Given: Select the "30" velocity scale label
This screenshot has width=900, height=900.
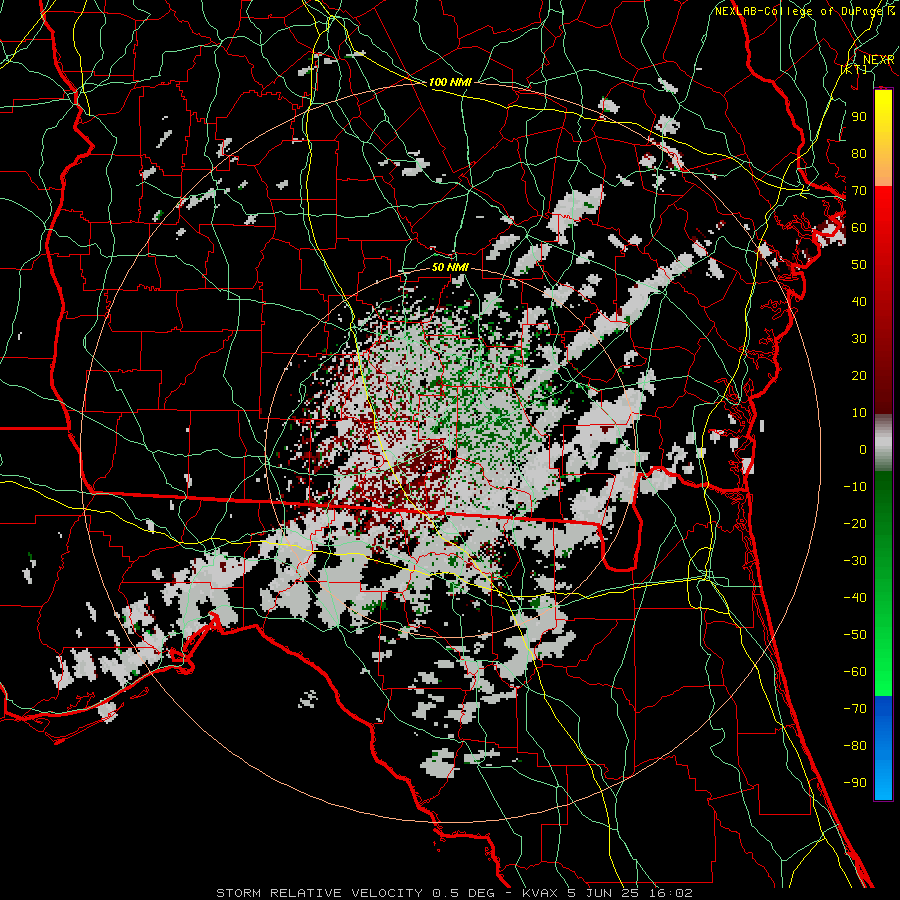Looking at the screenshot, I should pyautogui.click(x=859, y=339).
